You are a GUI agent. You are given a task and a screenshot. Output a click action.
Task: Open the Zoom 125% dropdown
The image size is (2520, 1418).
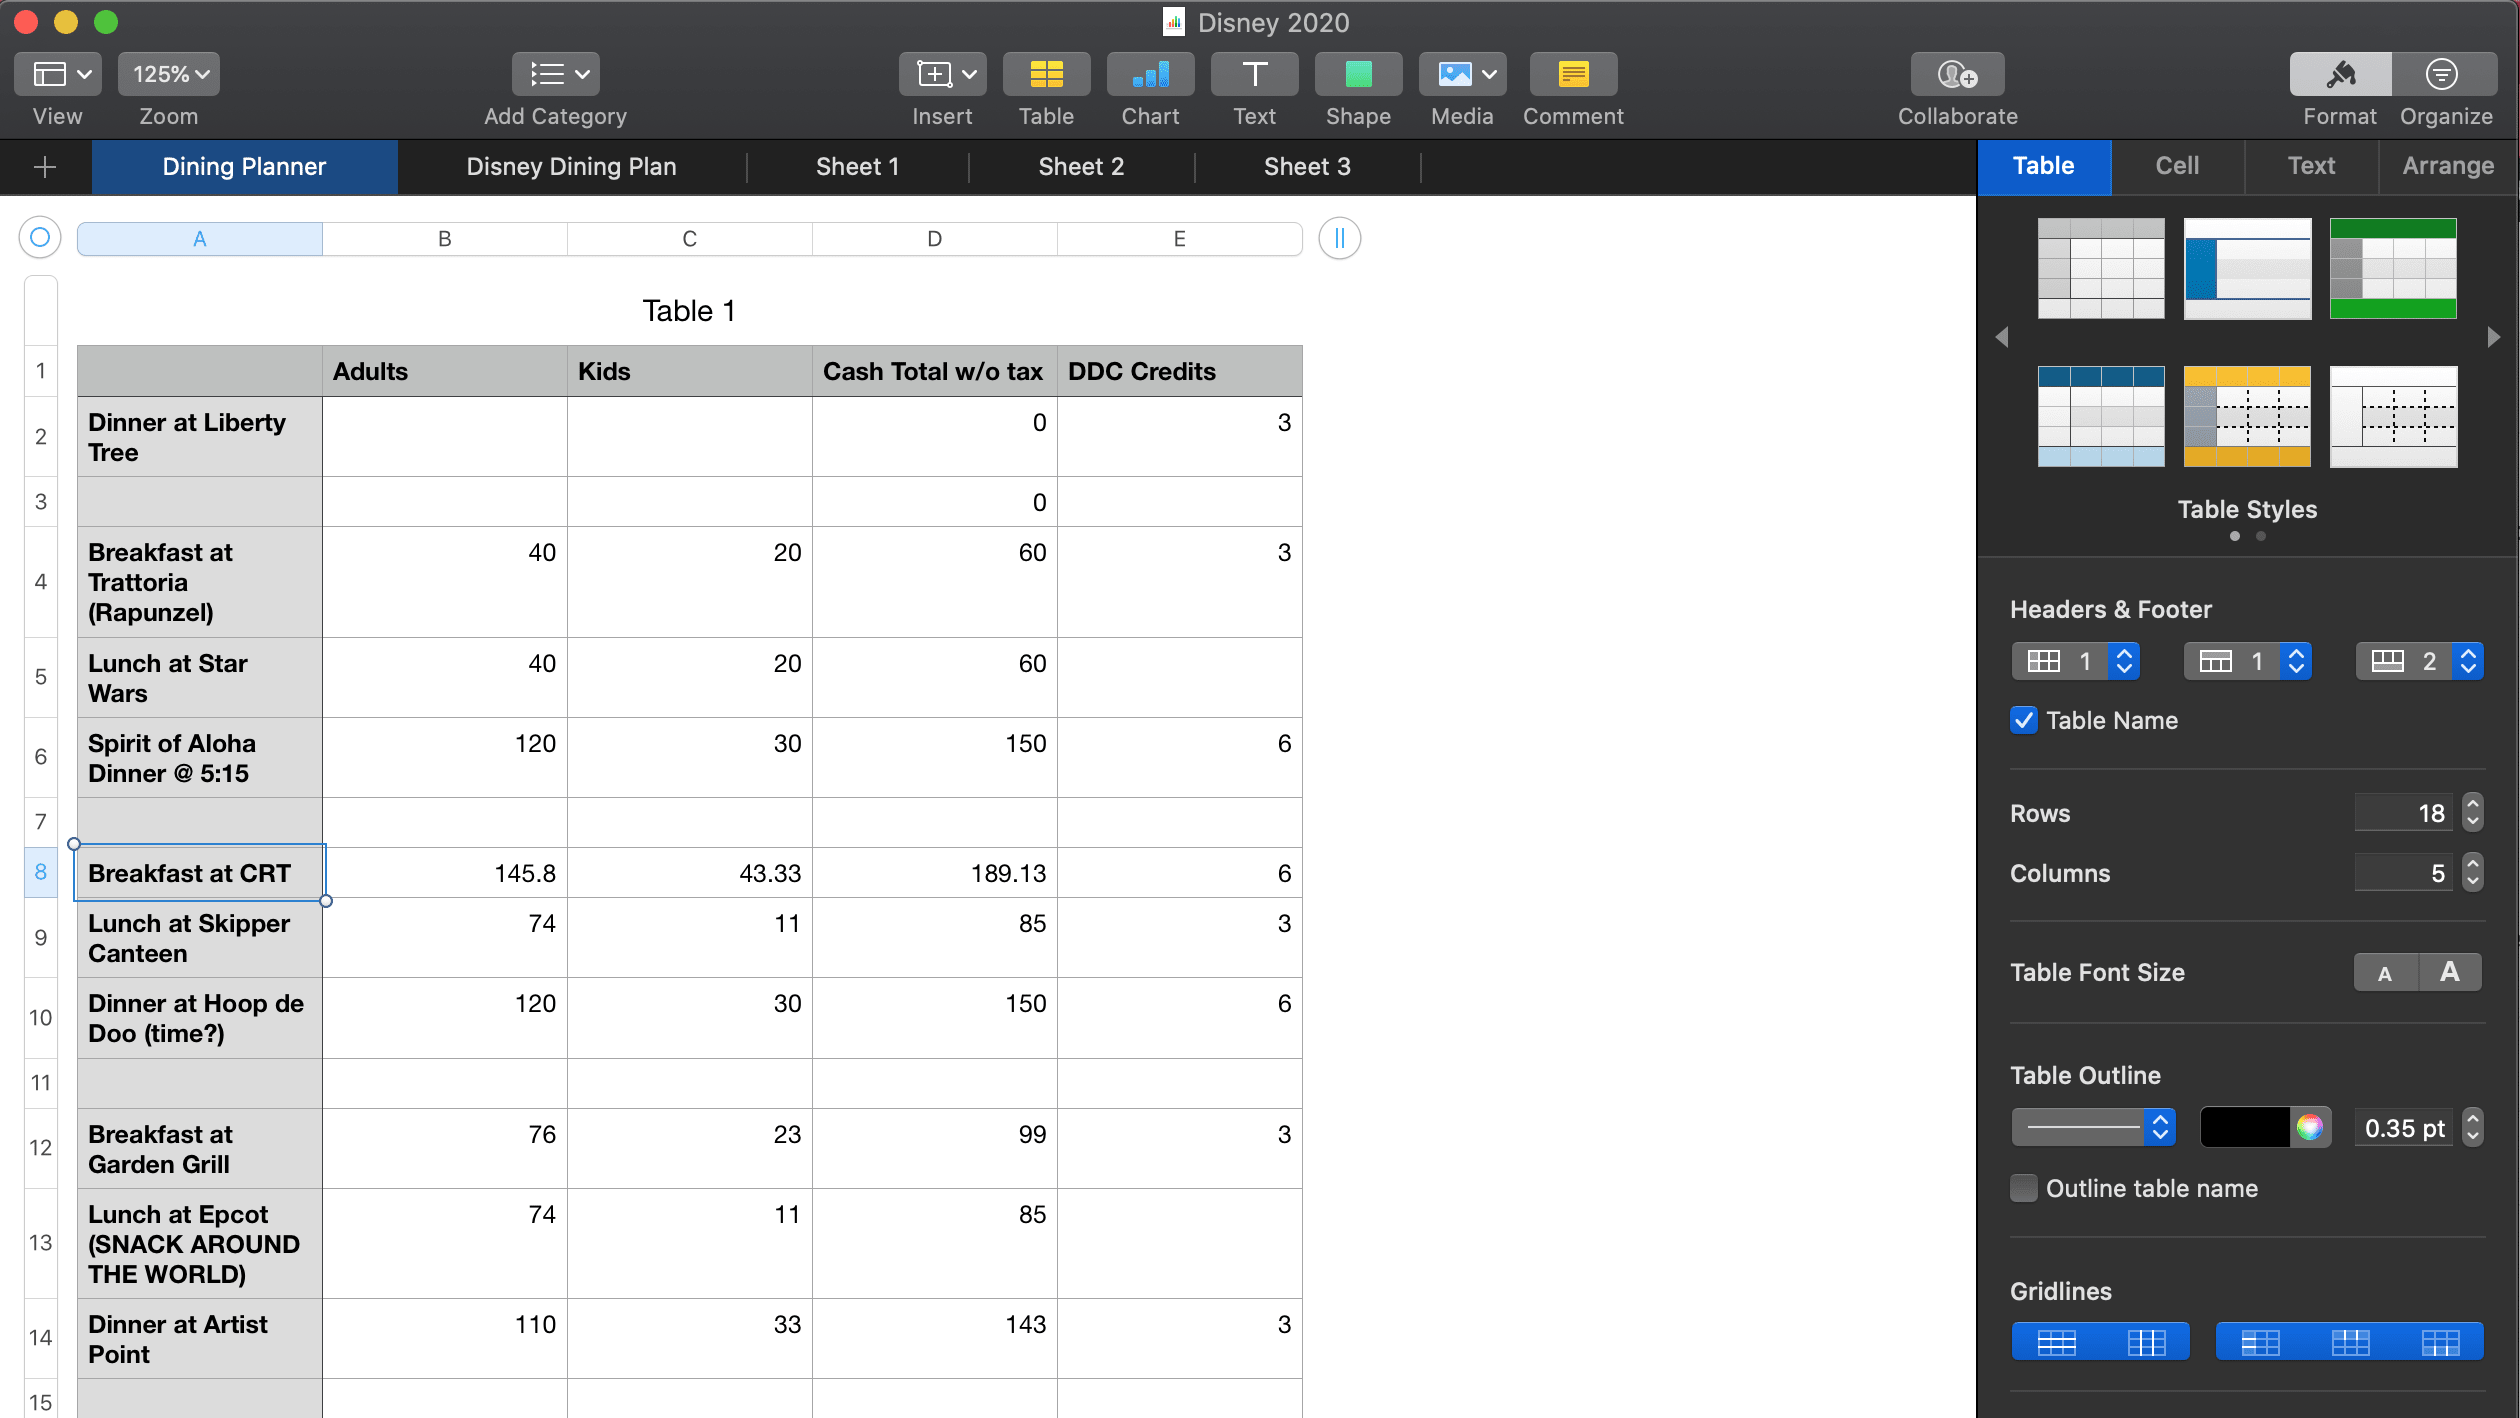[170, 75]
